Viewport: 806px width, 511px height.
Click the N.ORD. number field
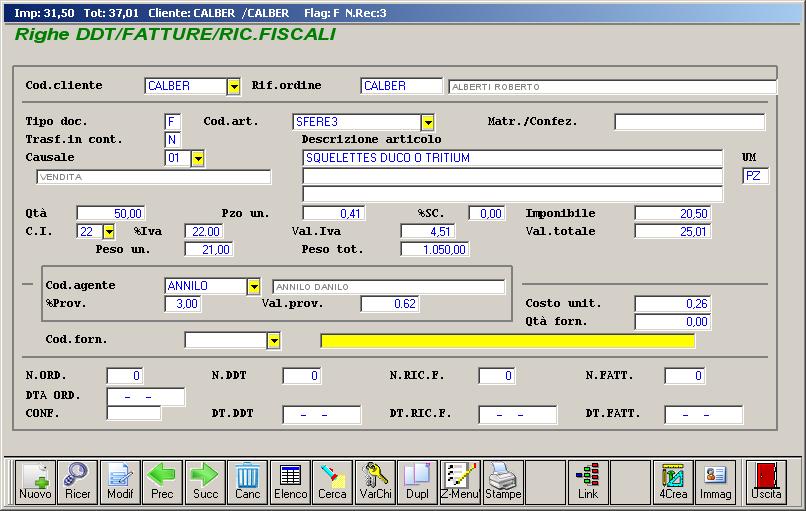(x=125, y=376)
